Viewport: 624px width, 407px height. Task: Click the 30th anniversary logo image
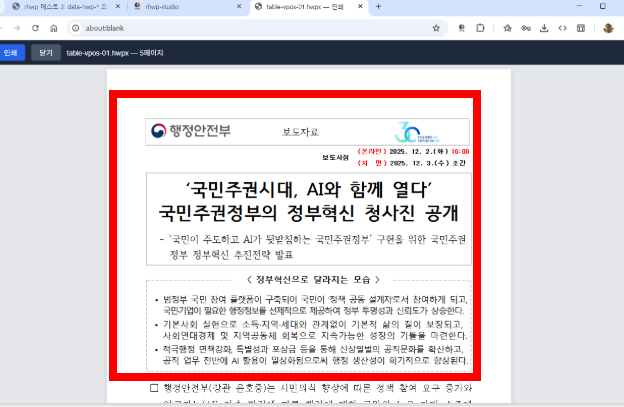click(417, 132)
